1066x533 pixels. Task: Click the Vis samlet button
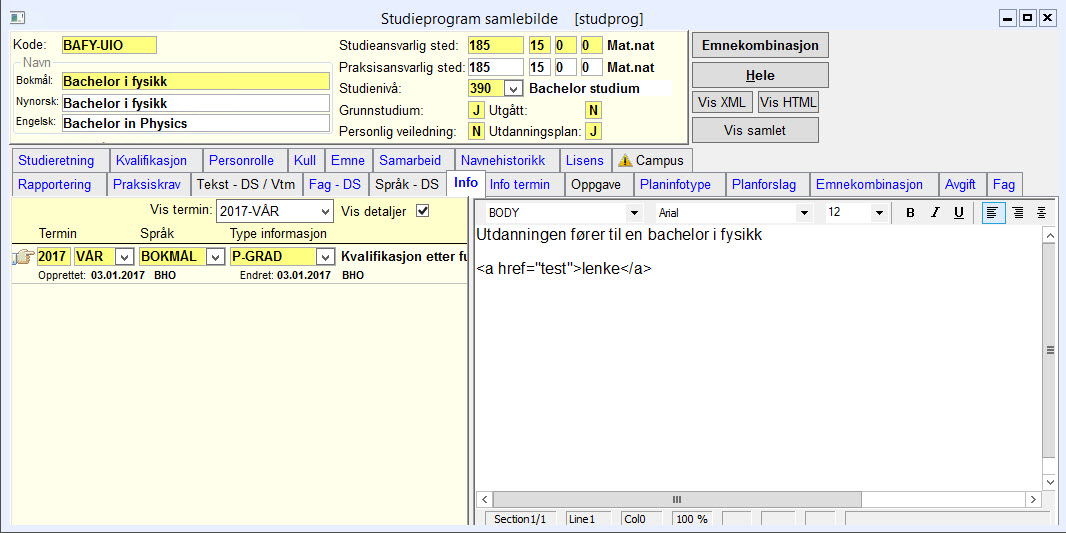click(755, 130)
